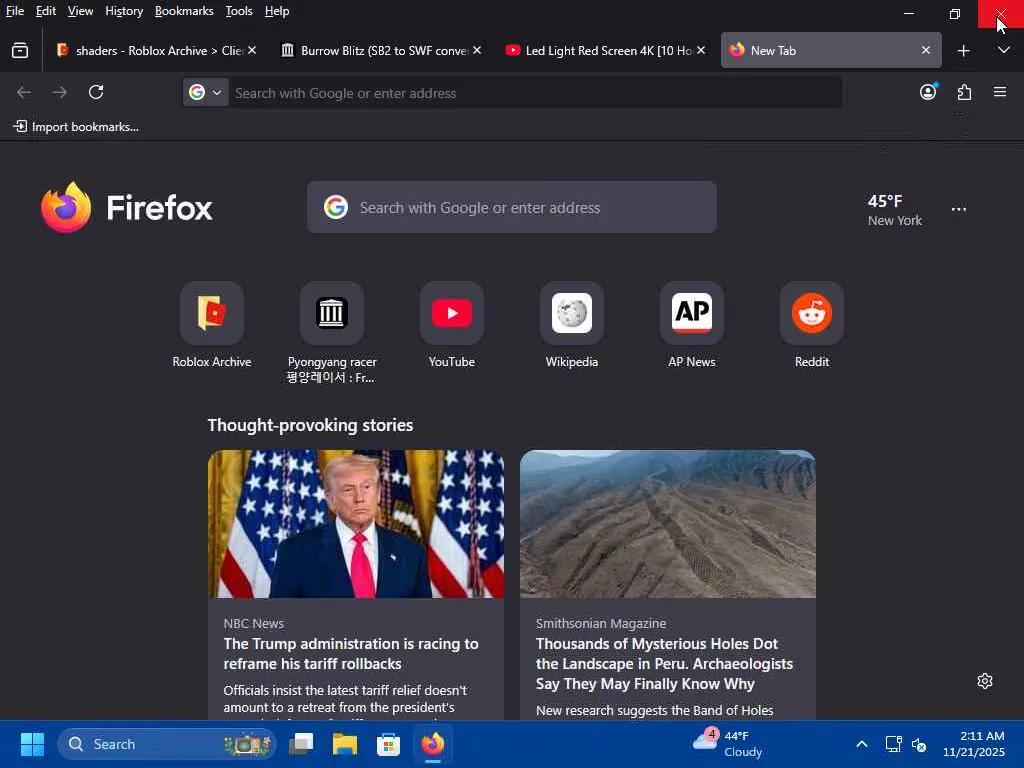Open the Help menu

click(277, 11)
